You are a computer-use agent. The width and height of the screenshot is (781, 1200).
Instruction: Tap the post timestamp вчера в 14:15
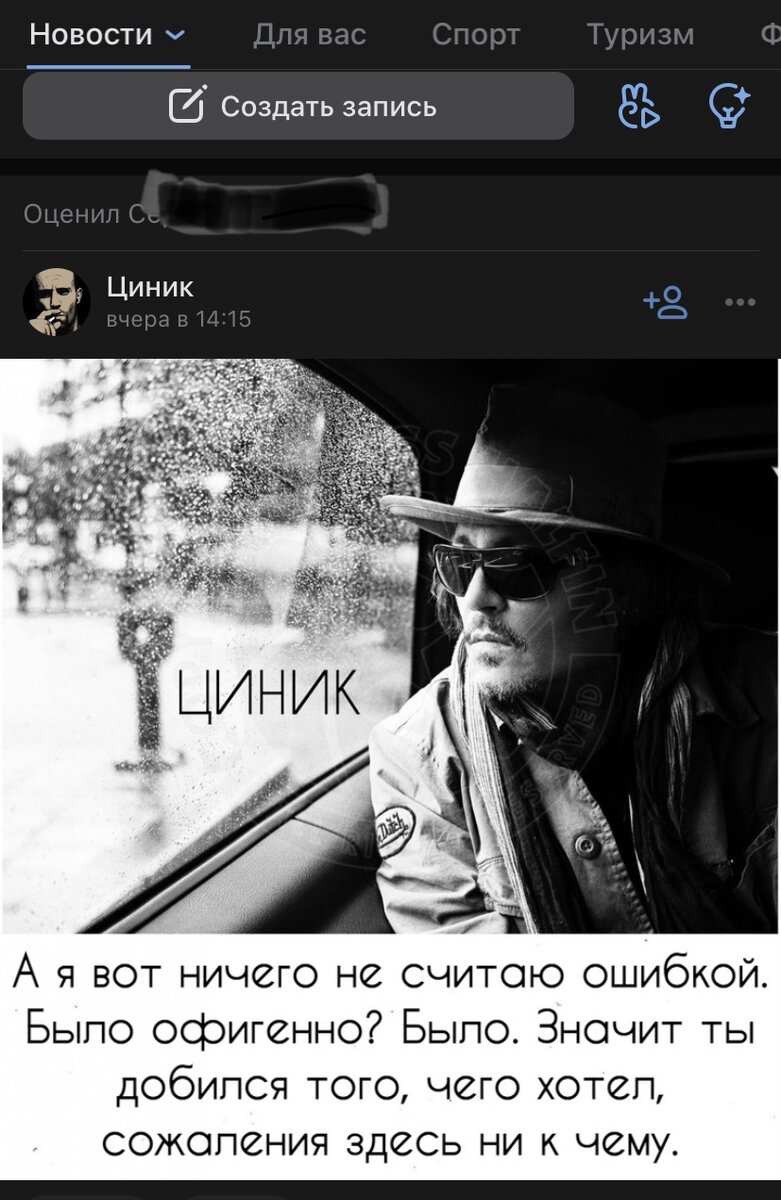[x=180, y=319]
